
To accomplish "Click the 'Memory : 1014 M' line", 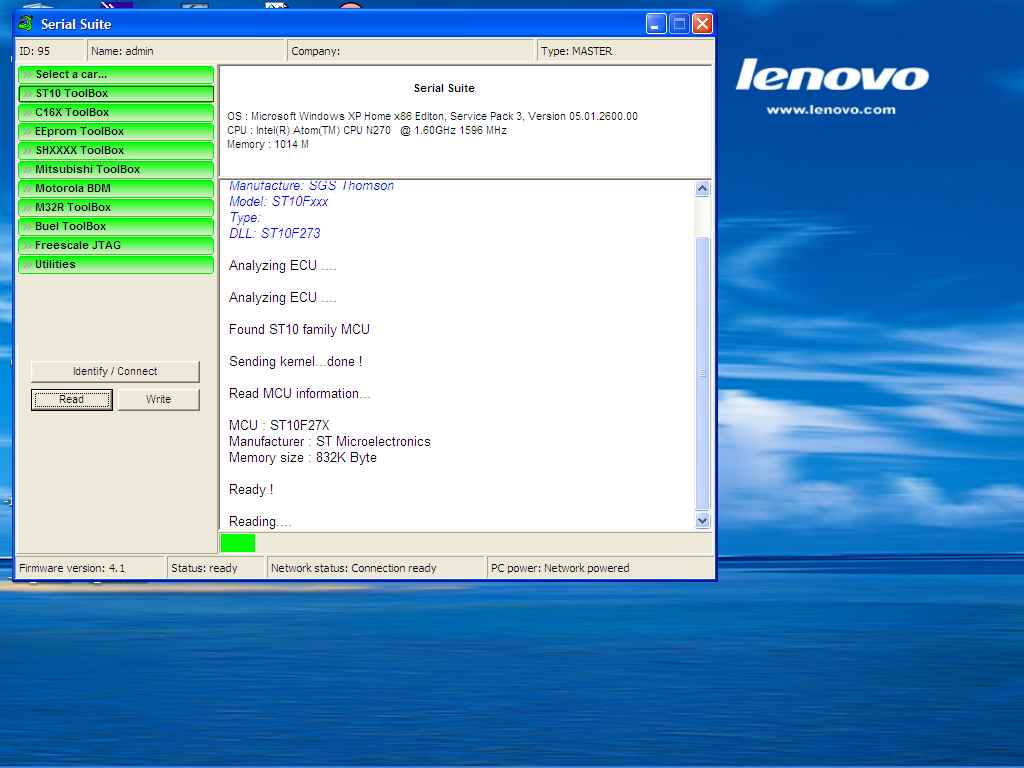I will pos(268,144).
